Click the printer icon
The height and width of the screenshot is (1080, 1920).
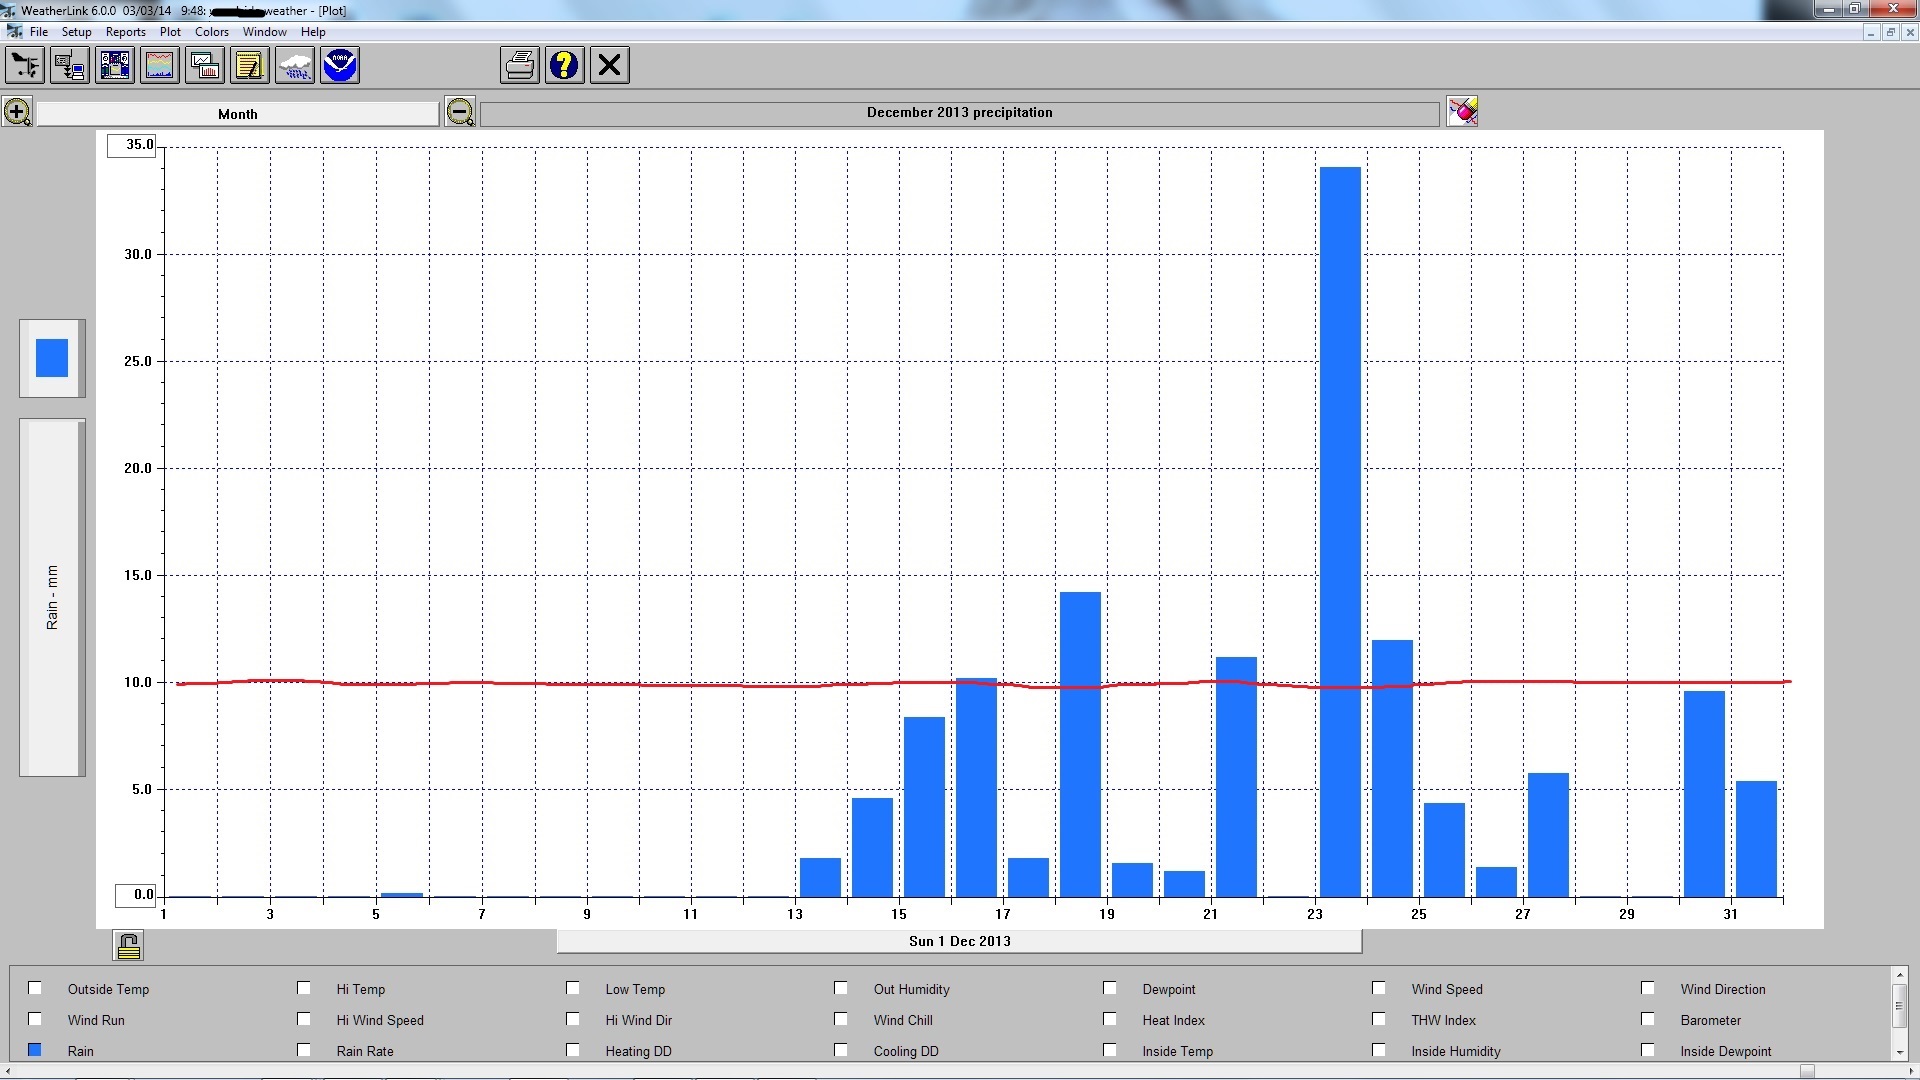point(520,66)
